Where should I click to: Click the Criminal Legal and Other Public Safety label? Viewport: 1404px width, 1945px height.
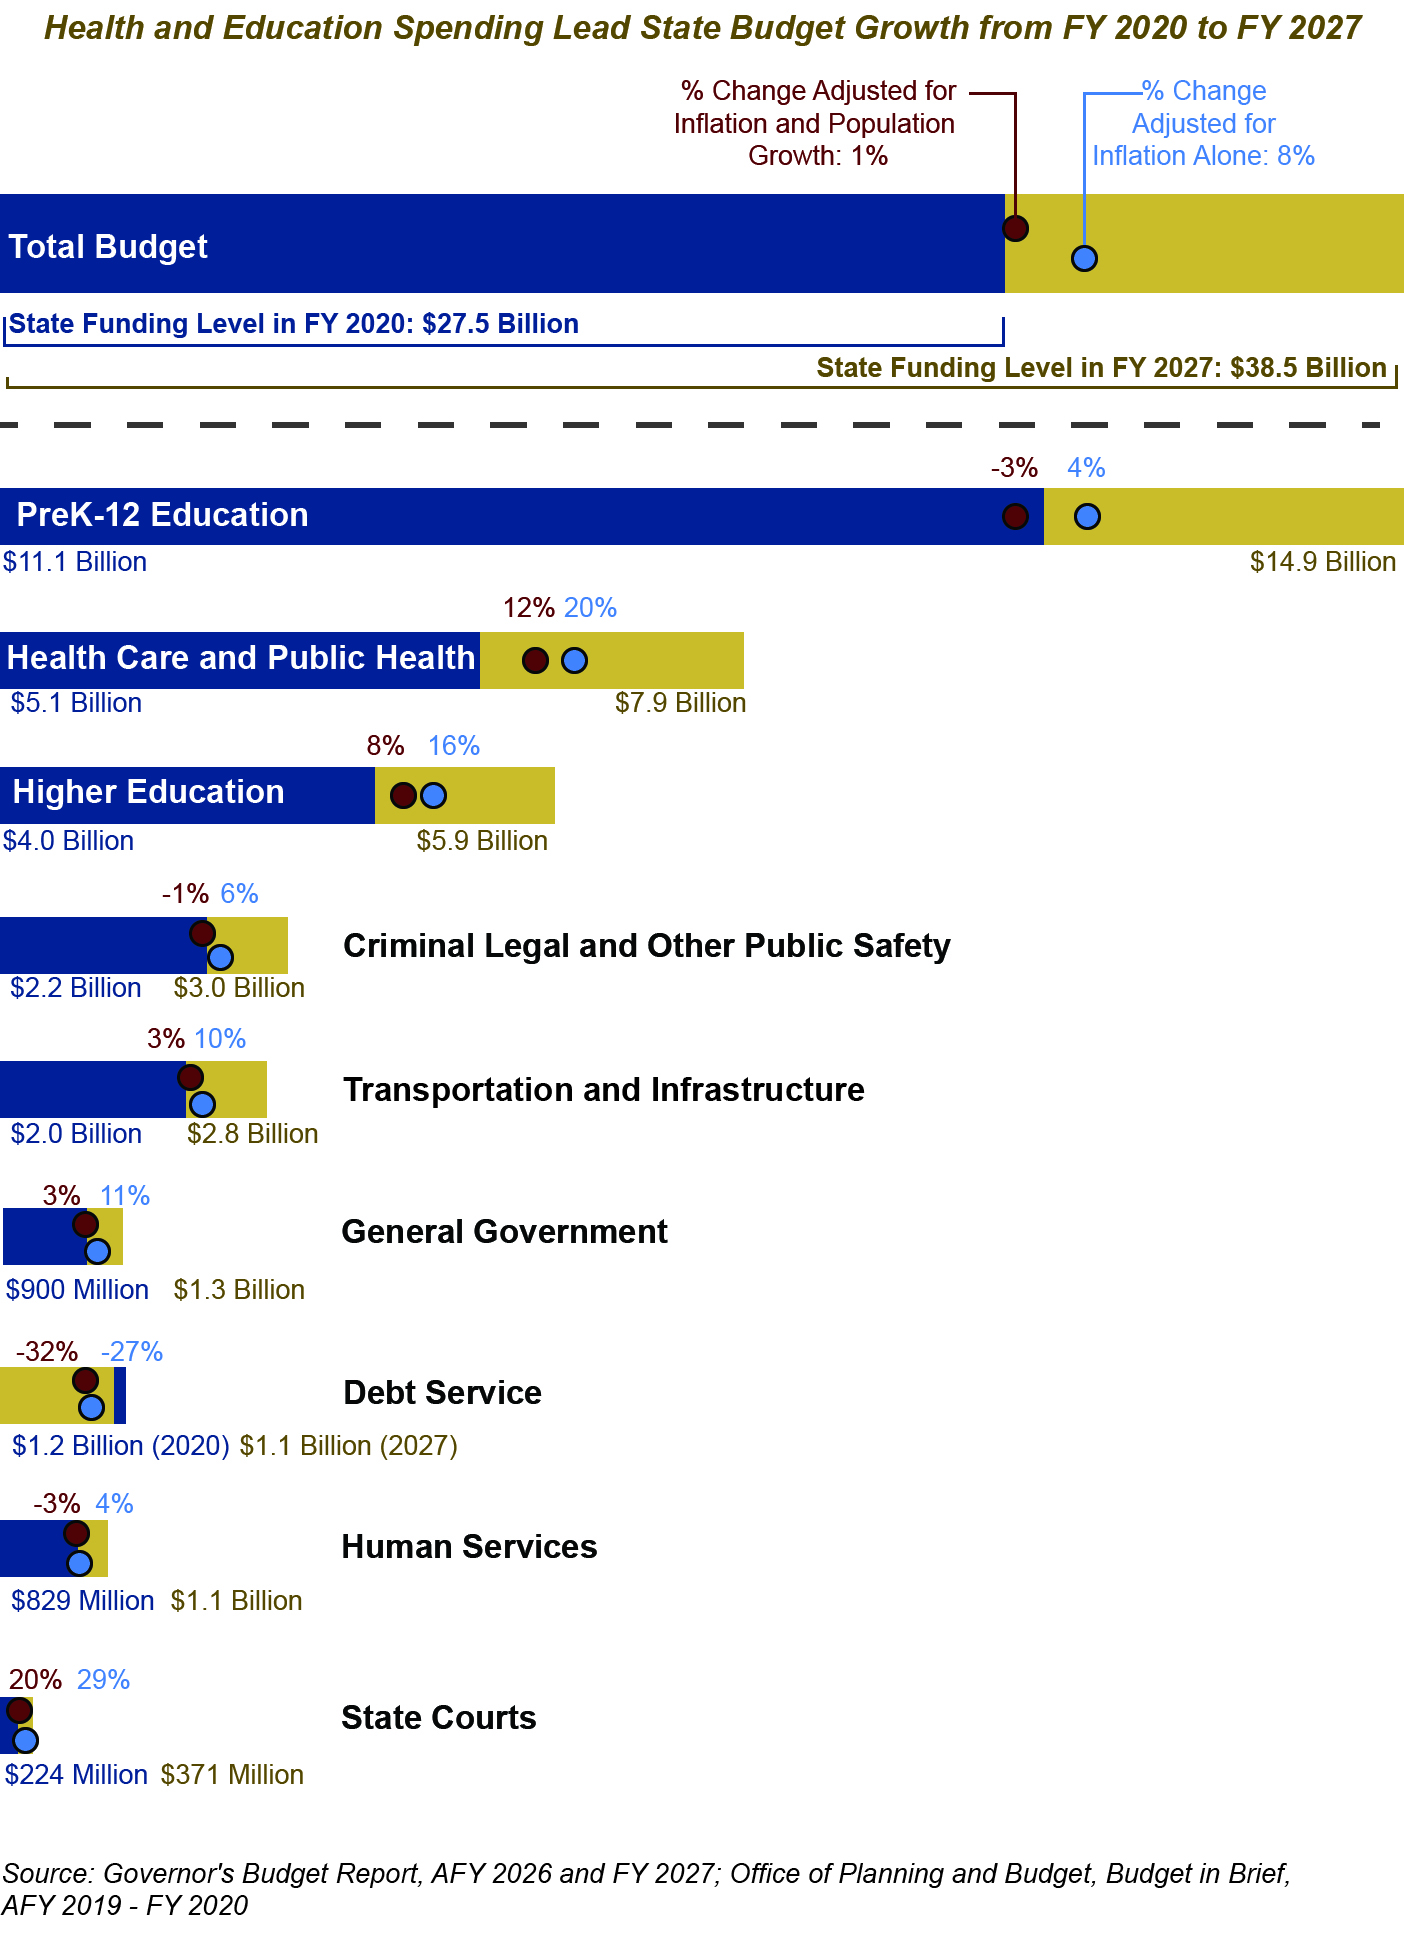point(646,946)
